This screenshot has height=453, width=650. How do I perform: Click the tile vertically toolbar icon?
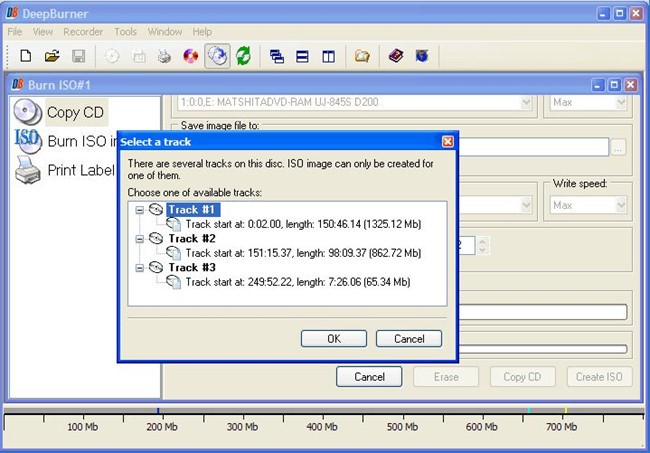coord(328,56)
